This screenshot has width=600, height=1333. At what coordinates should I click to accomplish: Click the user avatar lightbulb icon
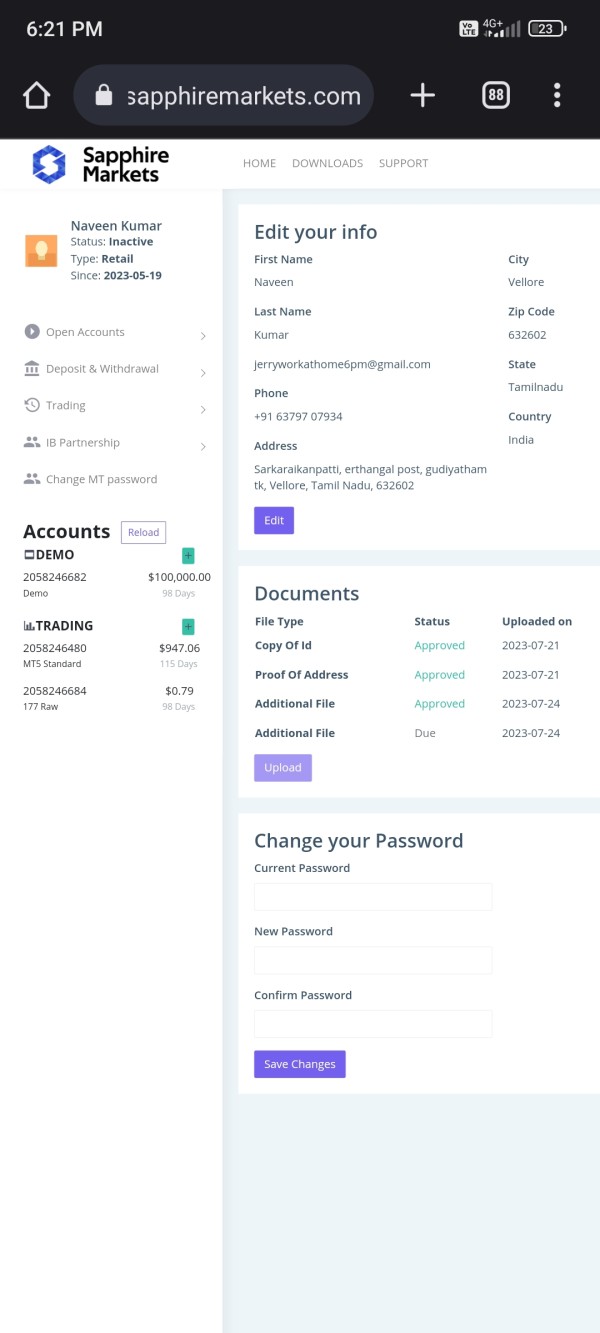coord(41,250)
